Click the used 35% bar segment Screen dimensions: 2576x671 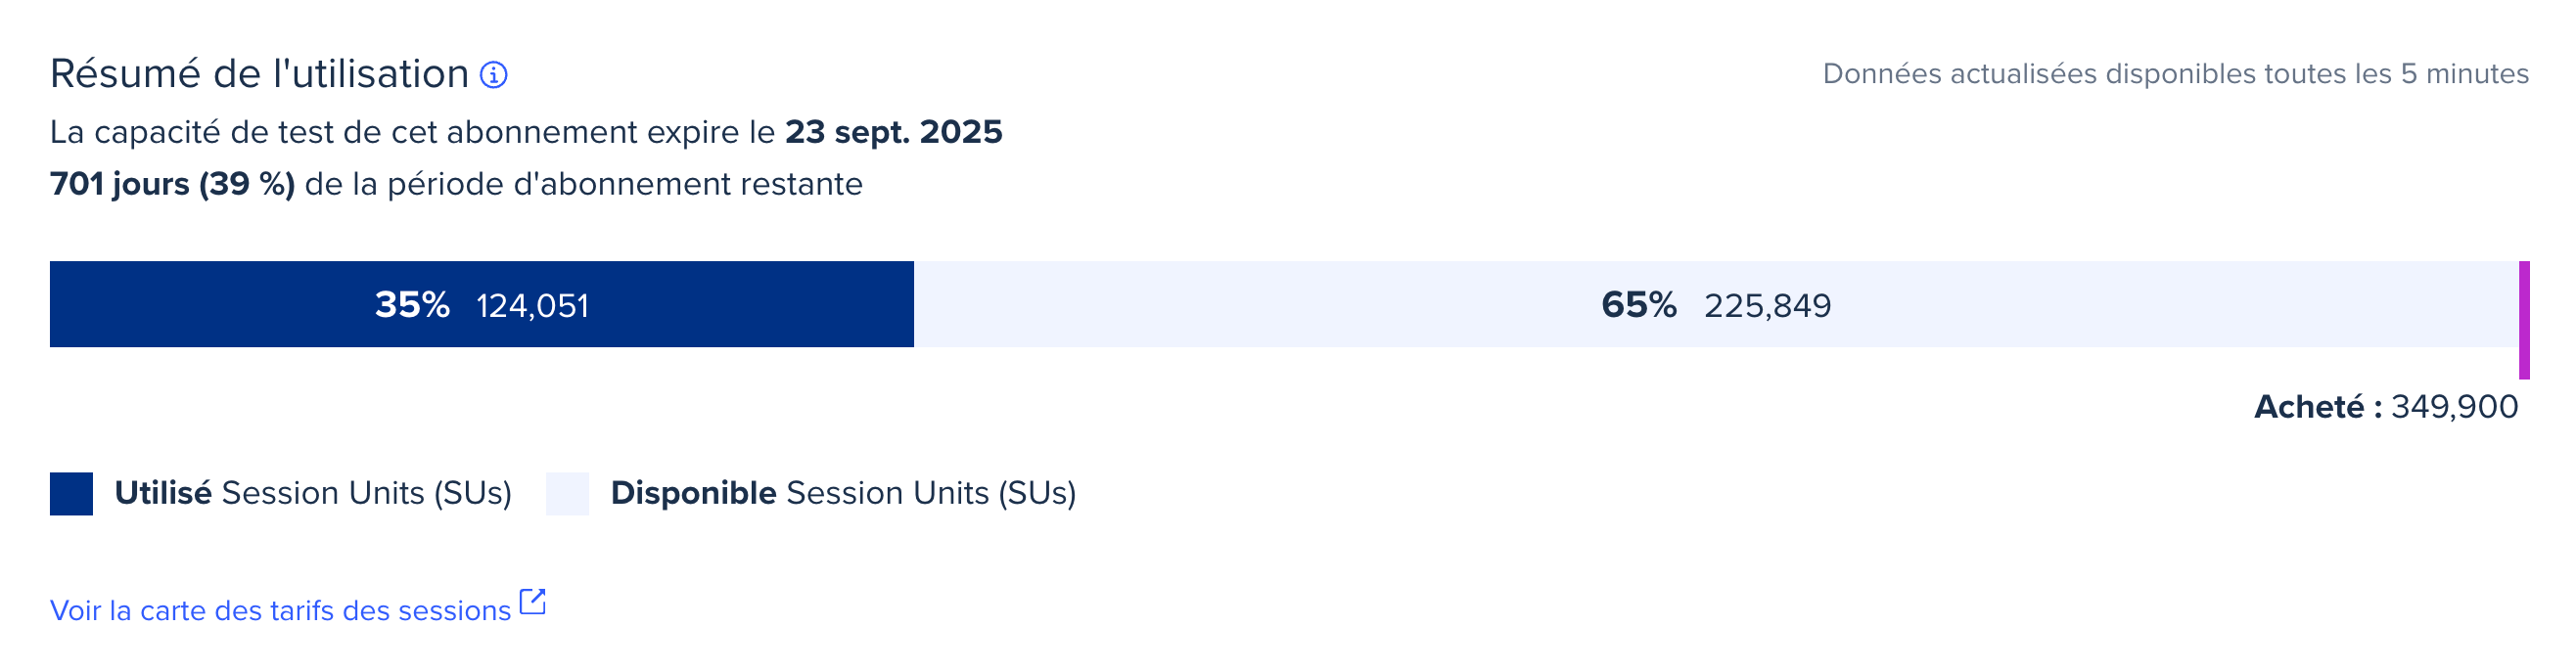pyautogui.click(x=482, y=305)
